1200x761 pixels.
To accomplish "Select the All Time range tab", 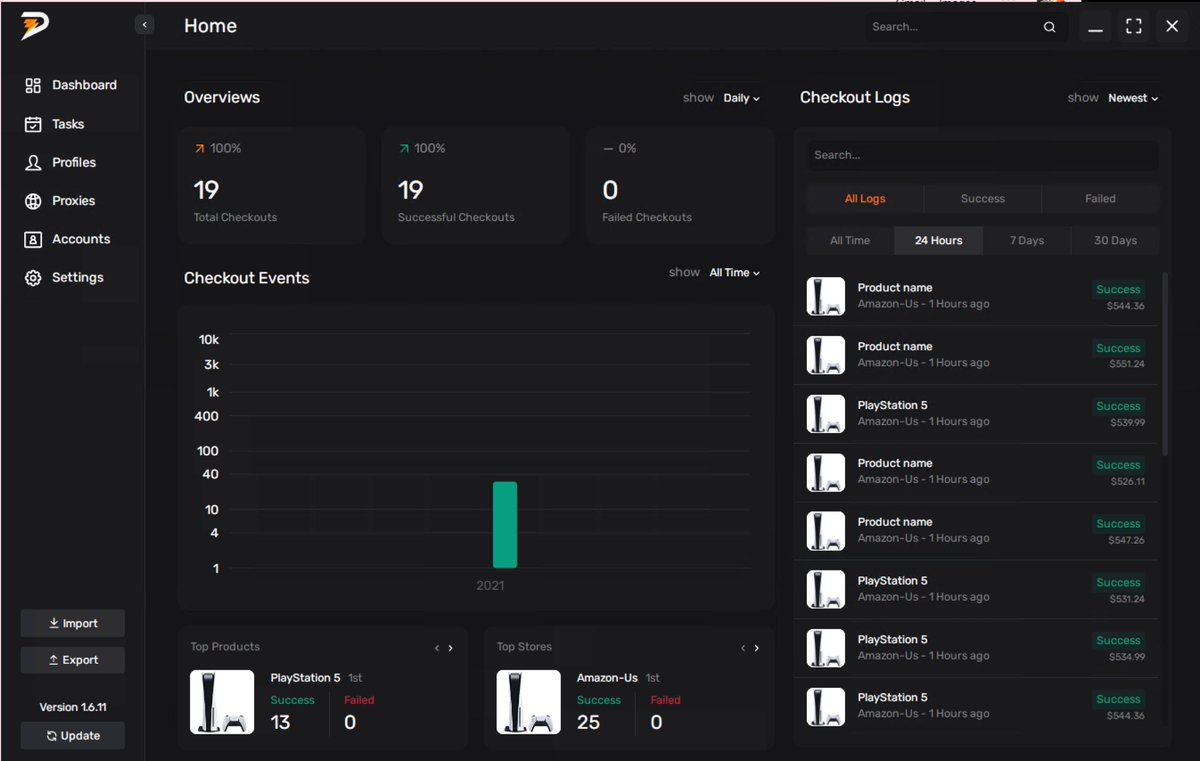I will [x=850, y=241].
